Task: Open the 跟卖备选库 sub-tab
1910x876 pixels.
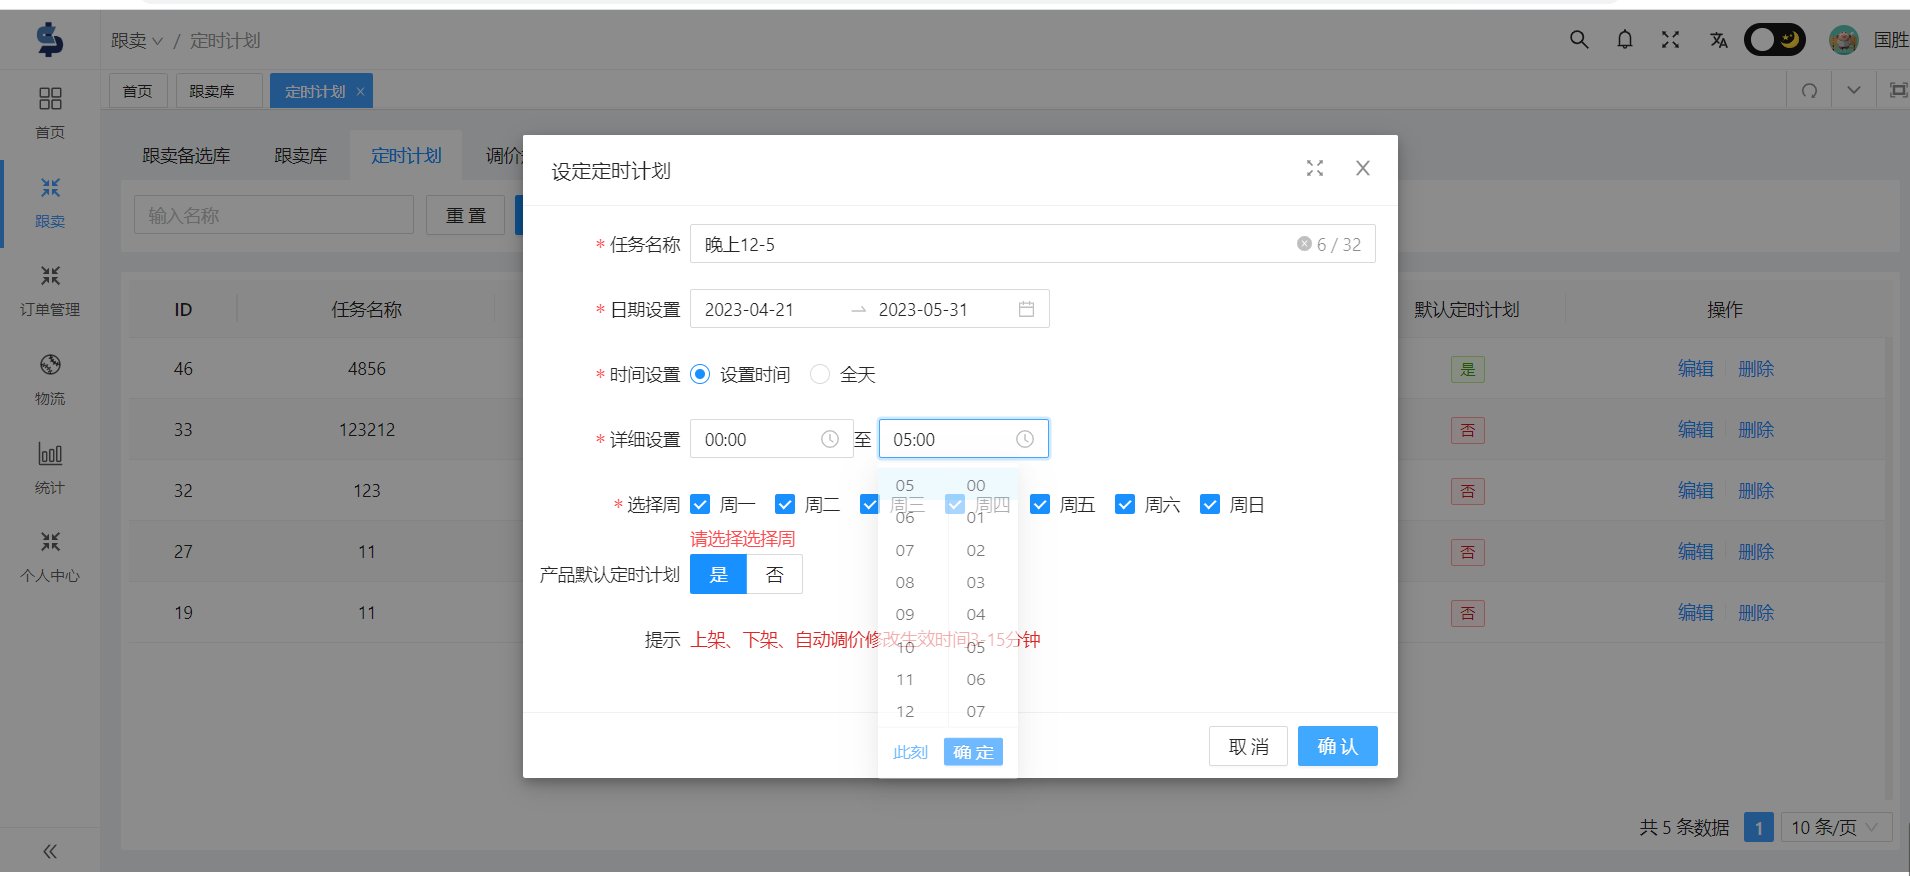Action: 186,155
